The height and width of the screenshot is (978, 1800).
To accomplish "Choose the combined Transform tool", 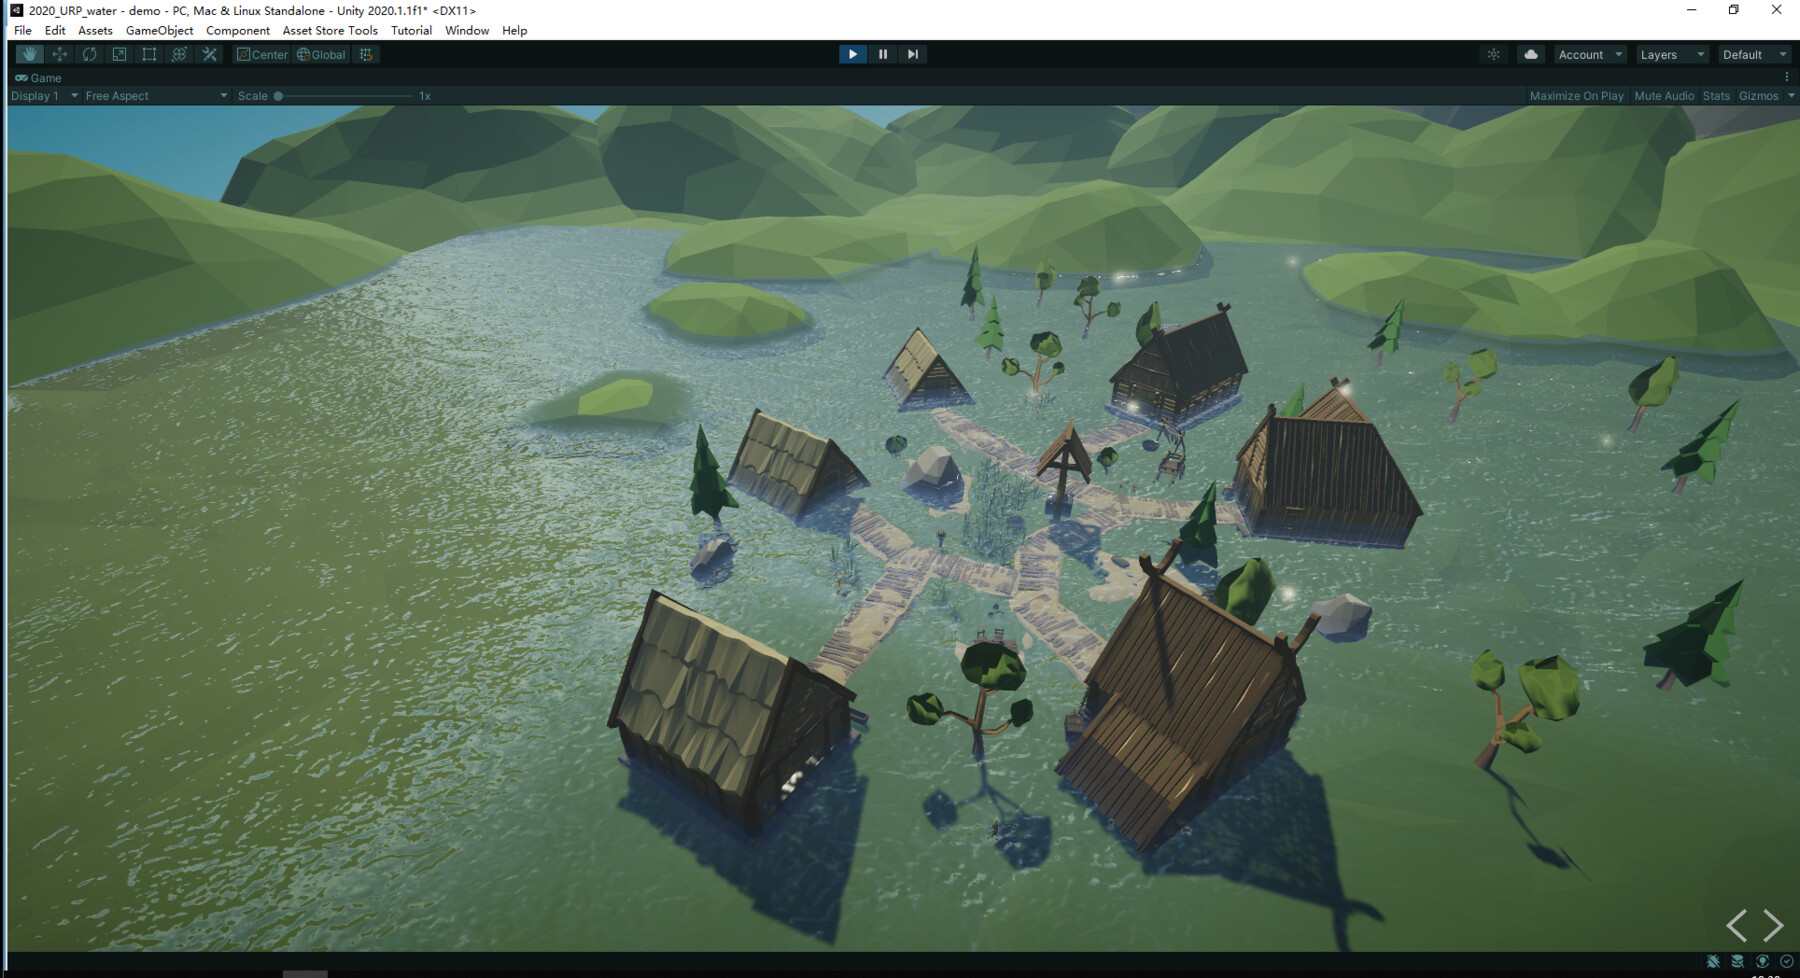I will click(178, 54).
